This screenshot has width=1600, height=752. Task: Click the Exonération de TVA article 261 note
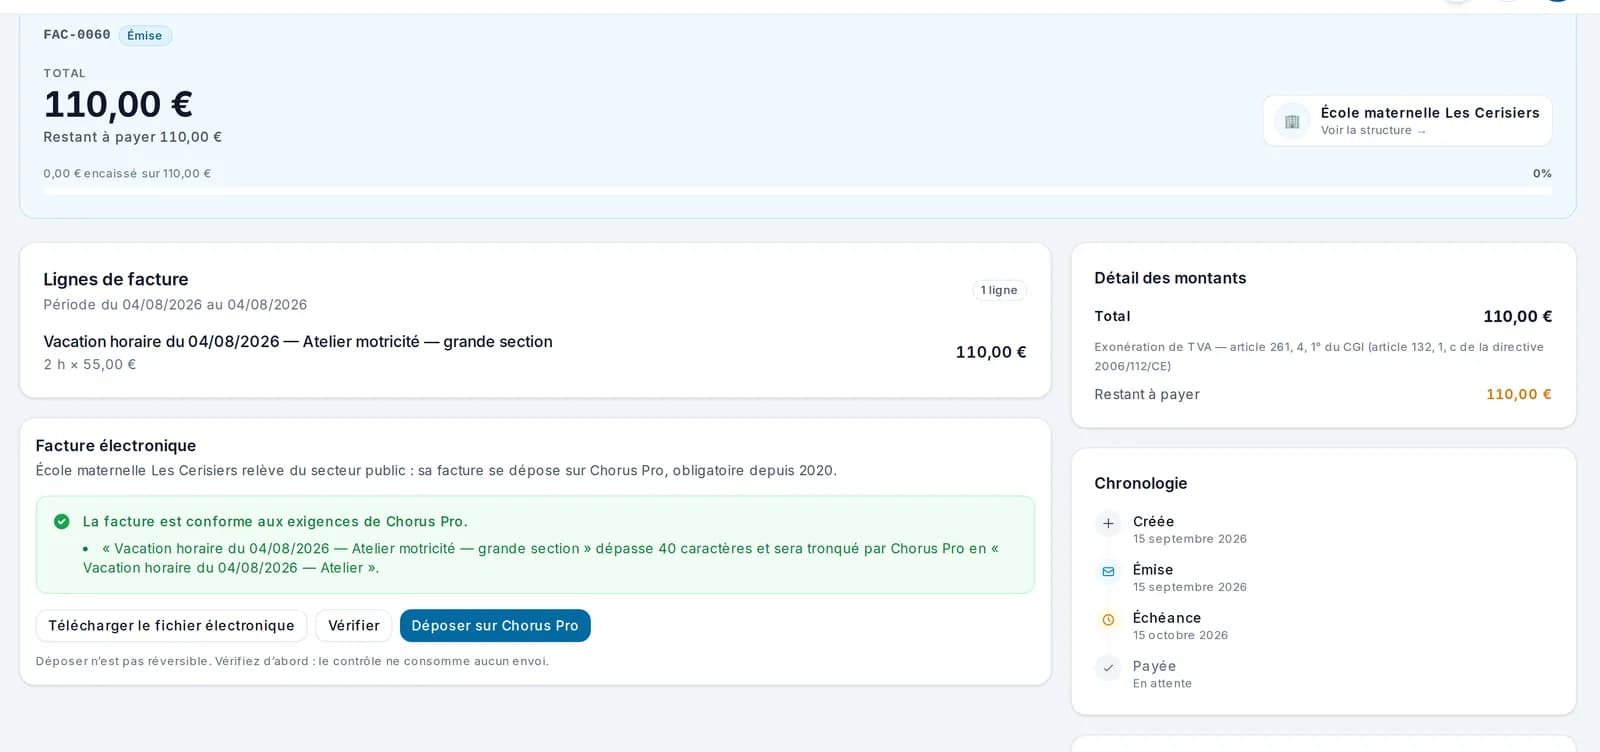click(1319, 356)
